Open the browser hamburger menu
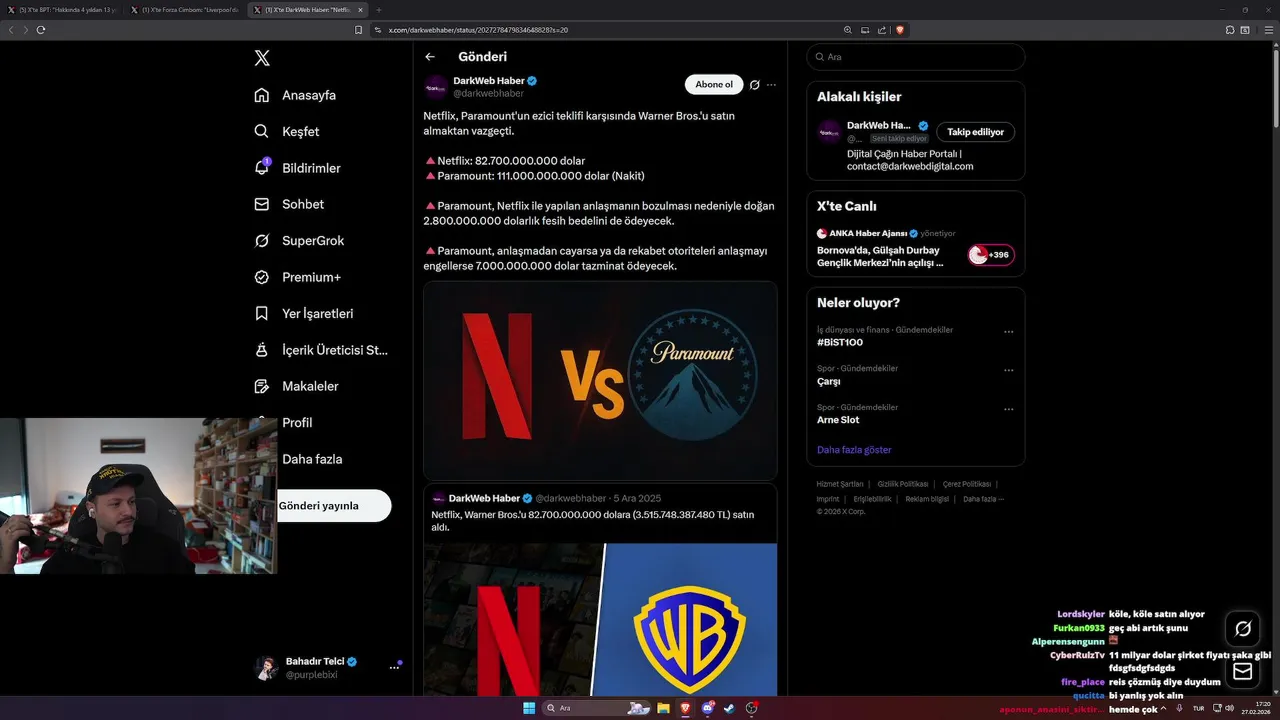This screenshot has width=1280, height=720. click(x=1270, y=30)
